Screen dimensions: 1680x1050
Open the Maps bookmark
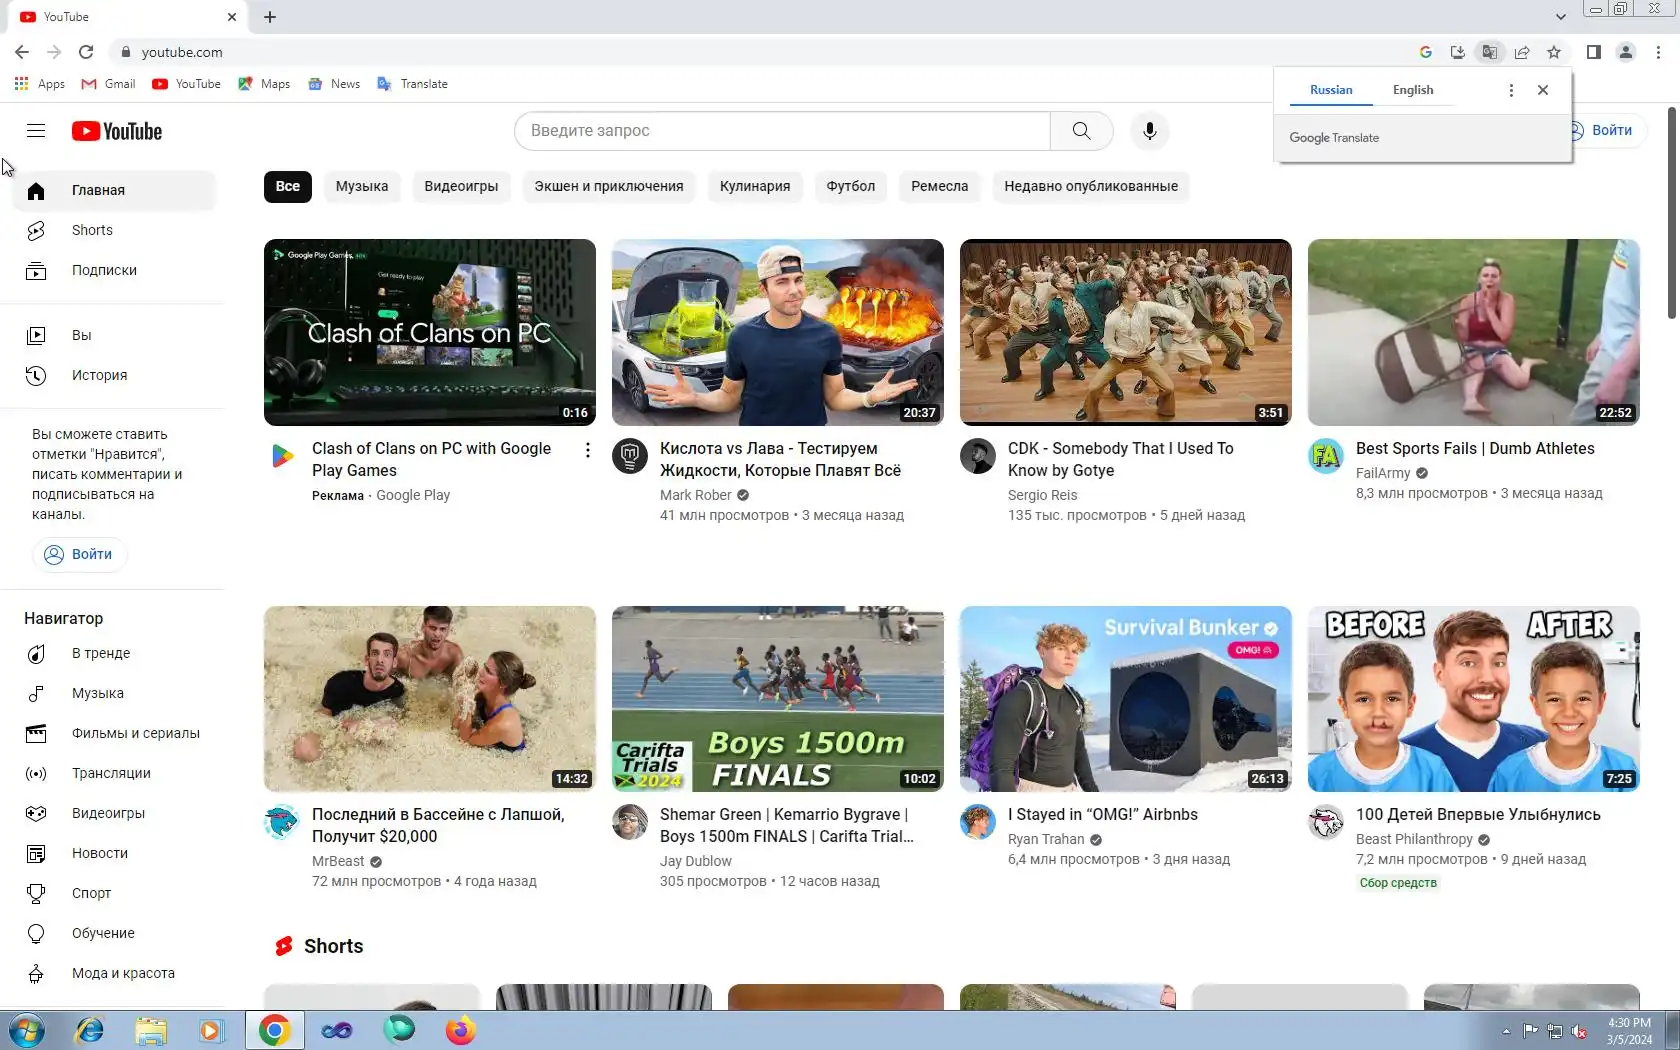264,84
